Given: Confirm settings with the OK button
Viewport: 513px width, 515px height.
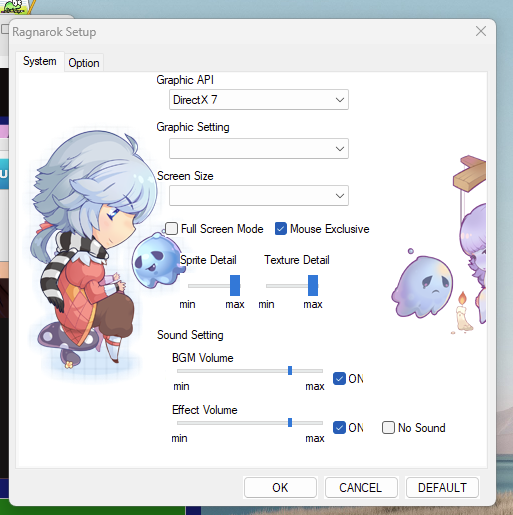Looking at the screenshot, I should click(x=280, y=487).
